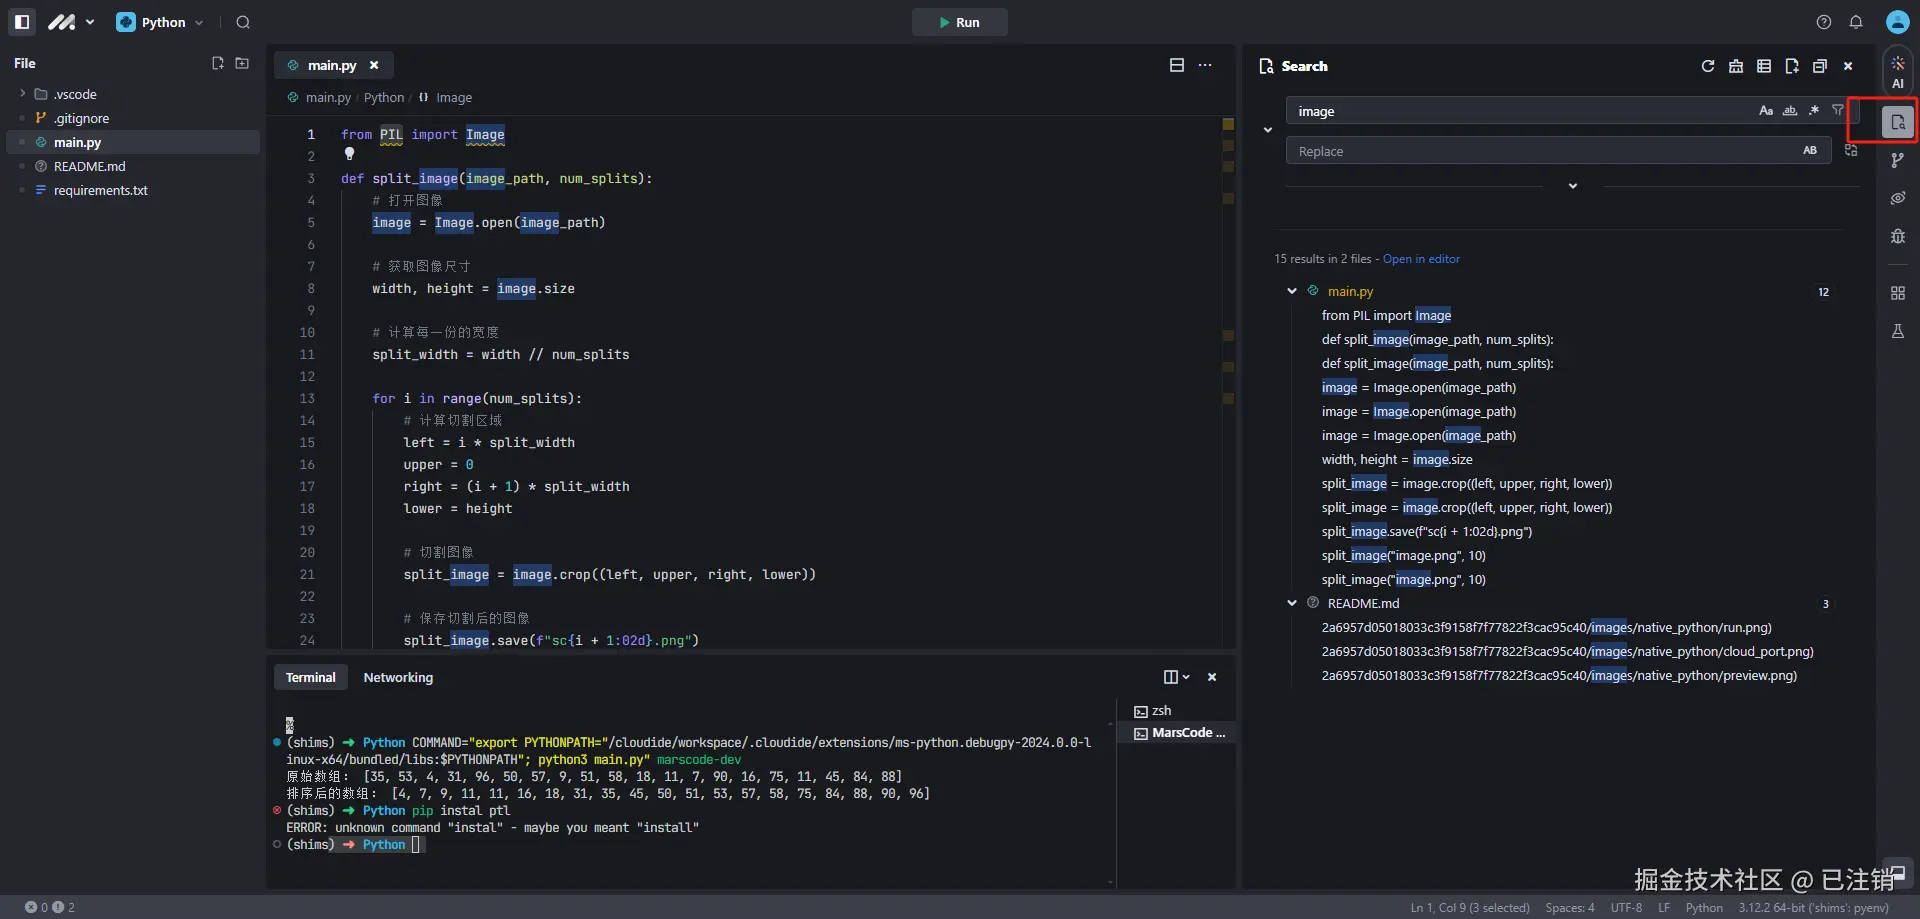
Task: Clear search results in Search panel
Action: point(1736,66)
